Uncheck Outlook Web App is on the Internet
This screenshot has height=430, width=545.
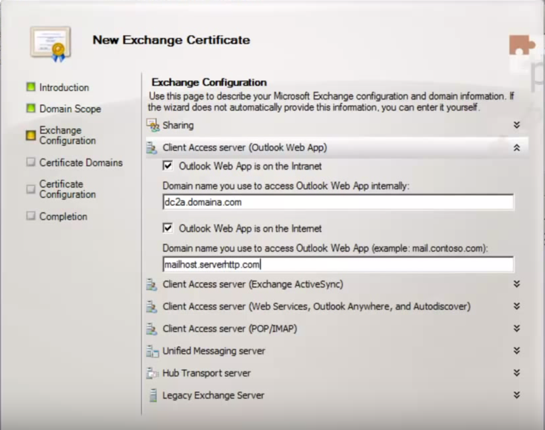point(168,228)
